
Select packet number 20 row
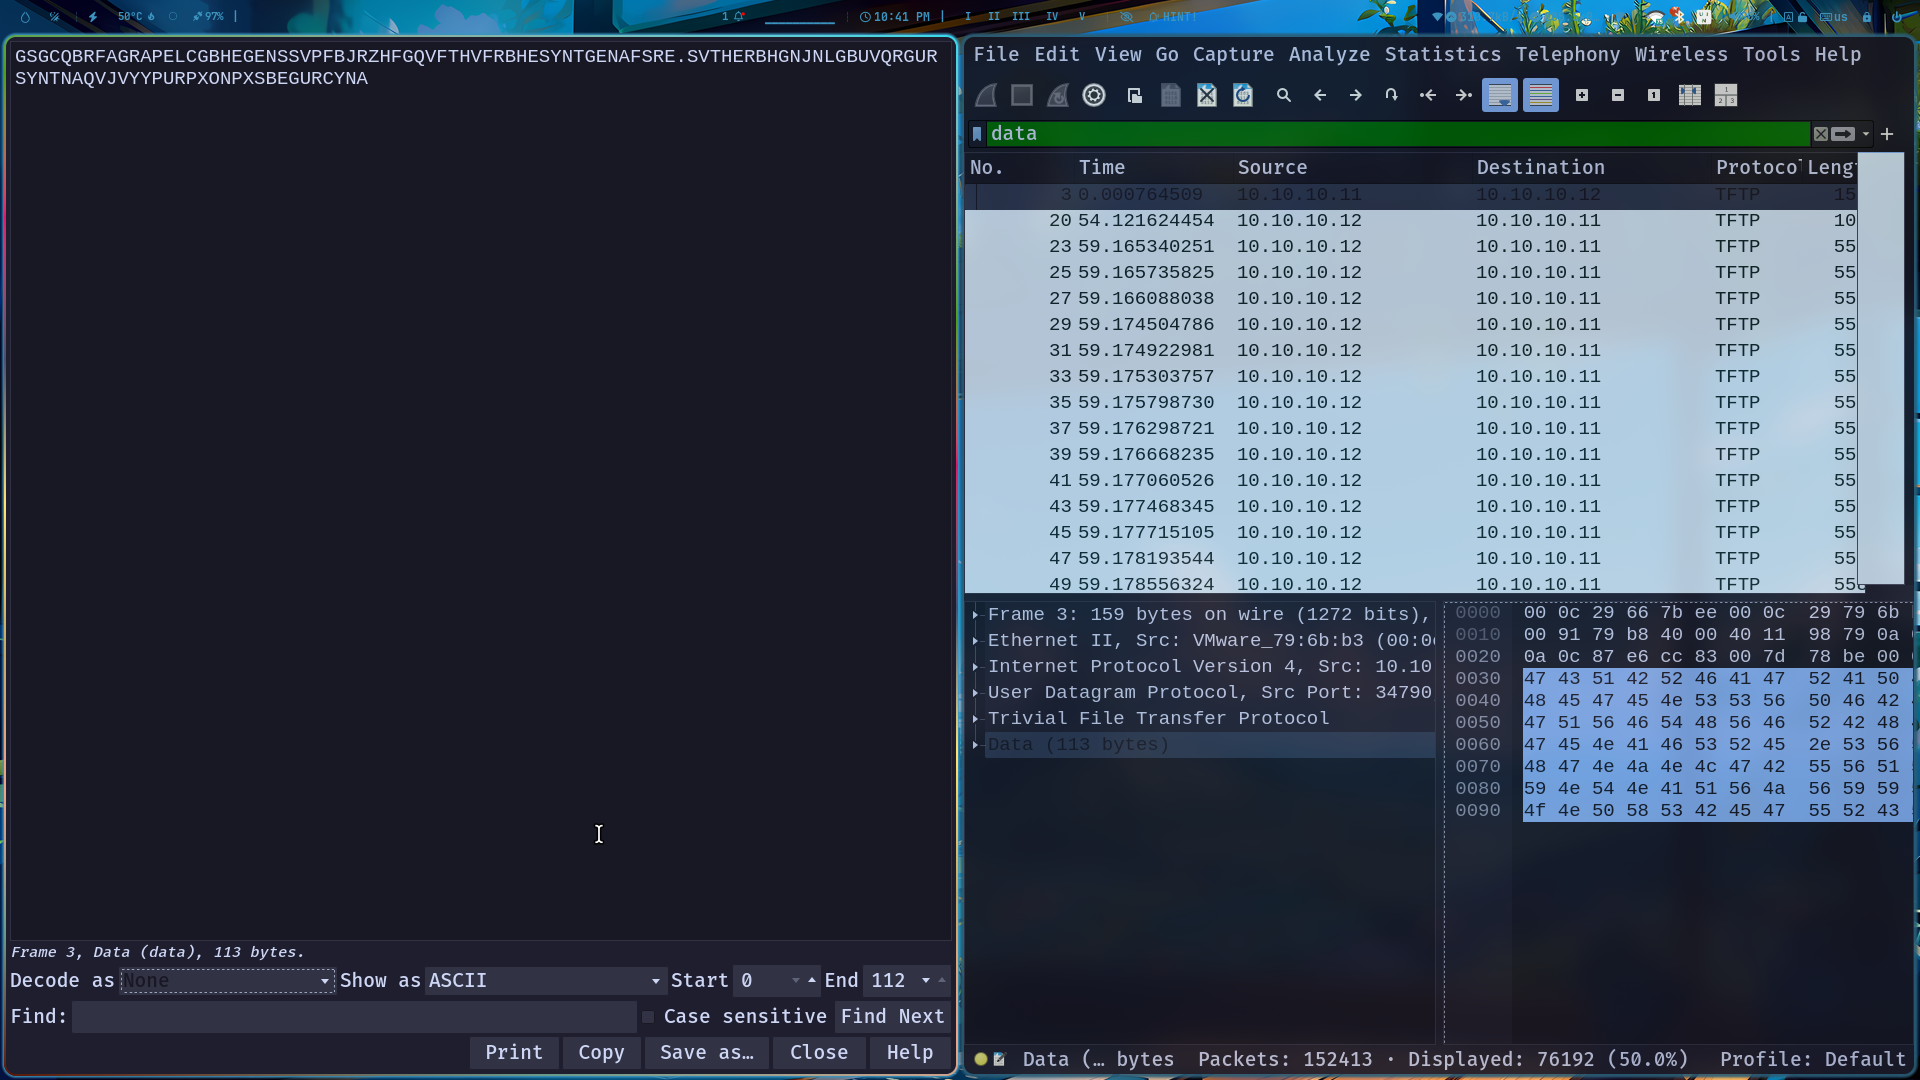pyautogui.click(x=1410, y=221)
